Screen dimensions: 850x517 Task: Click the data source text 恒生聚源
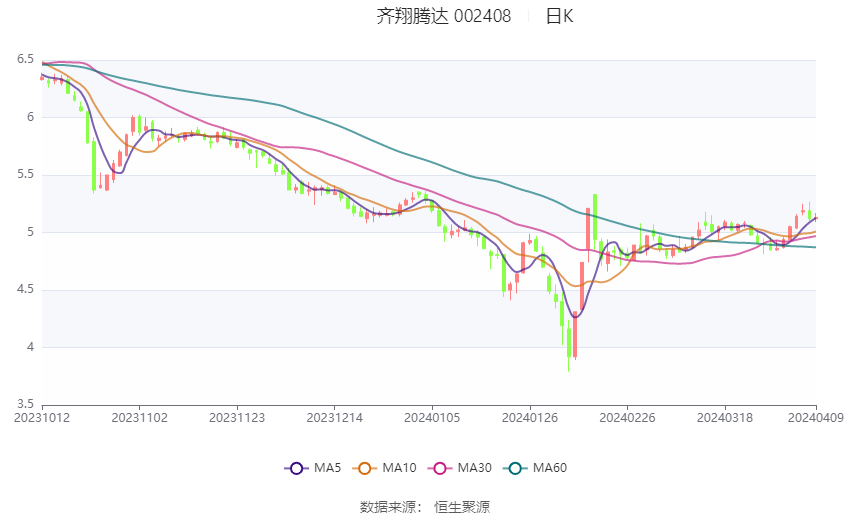click(x=462, y=507)
